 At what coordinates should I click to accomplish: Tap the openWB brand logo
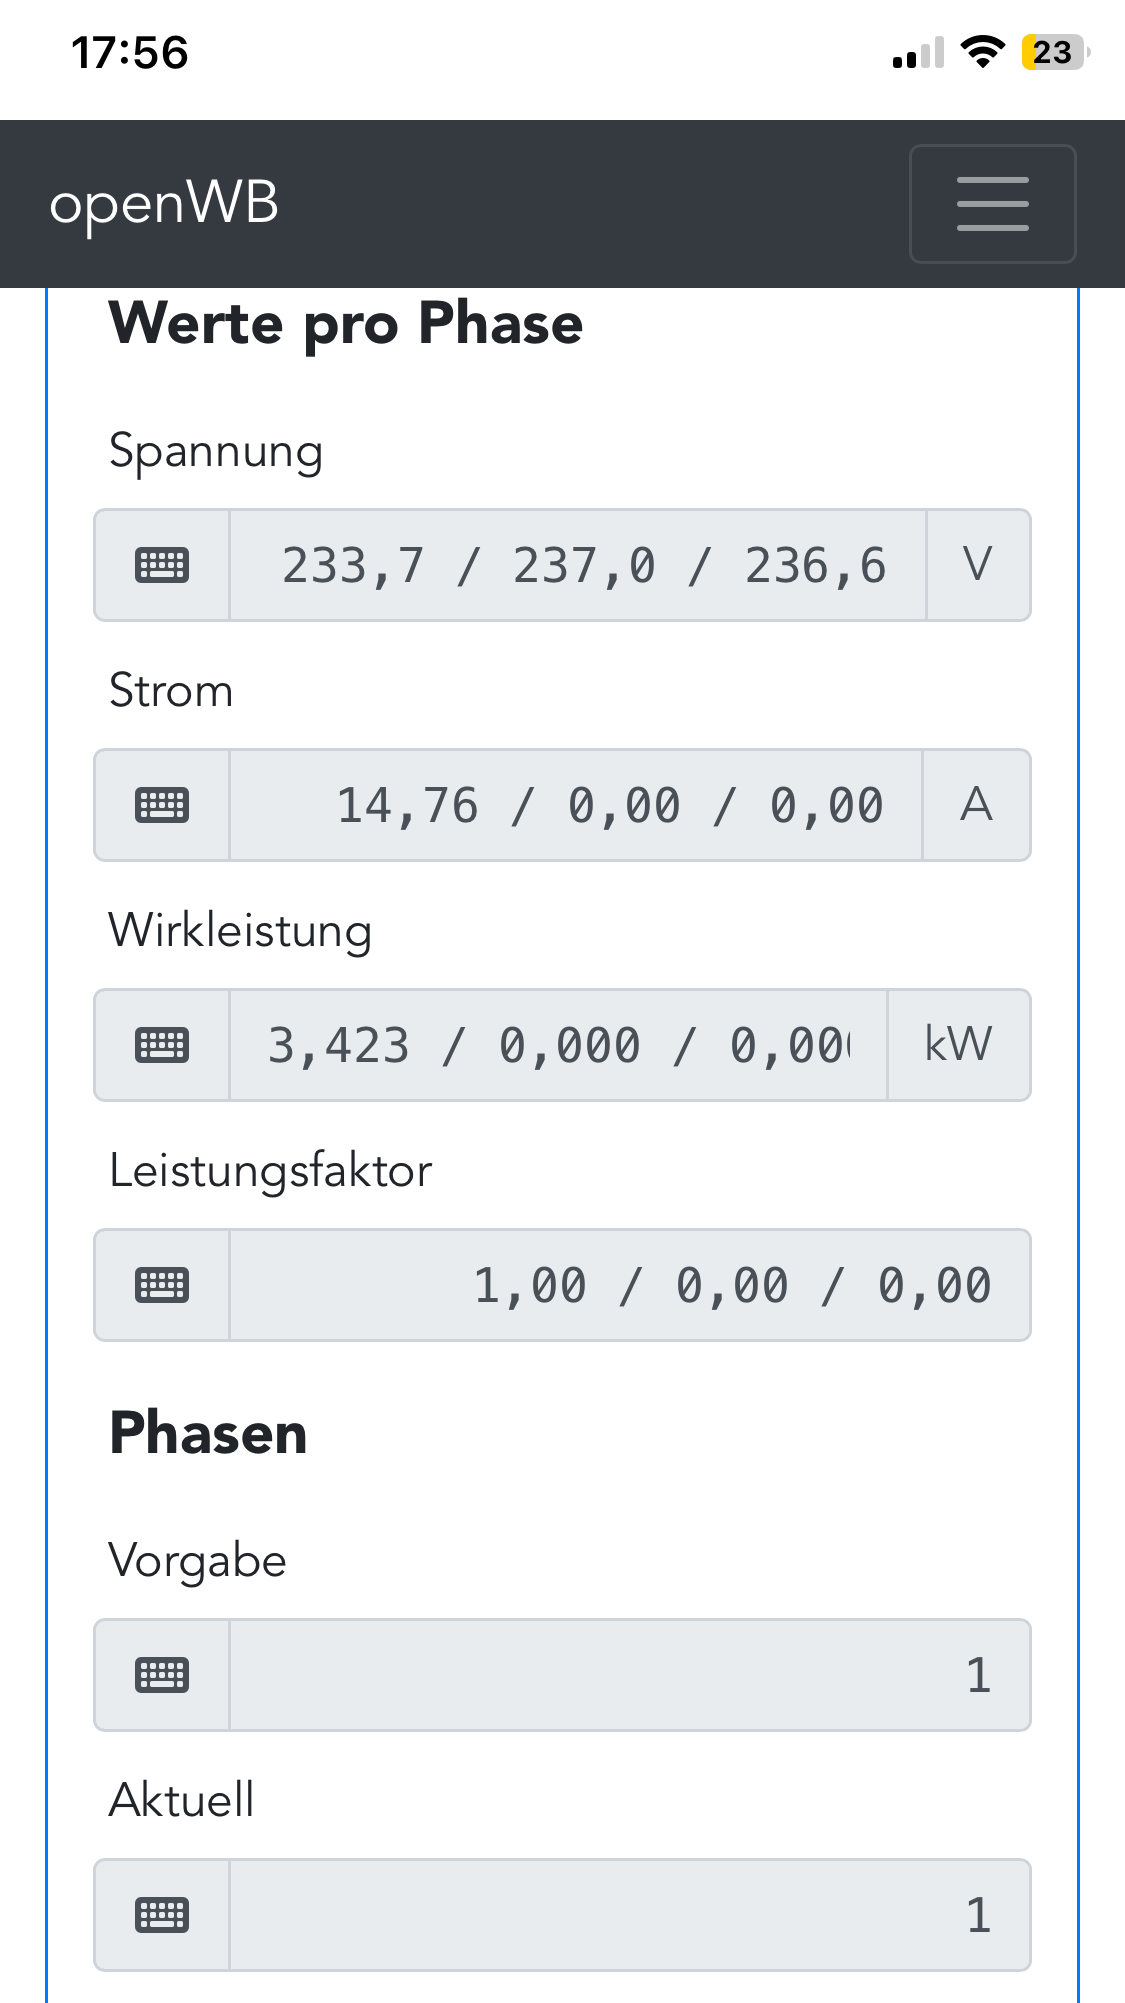tap(164, 204)
